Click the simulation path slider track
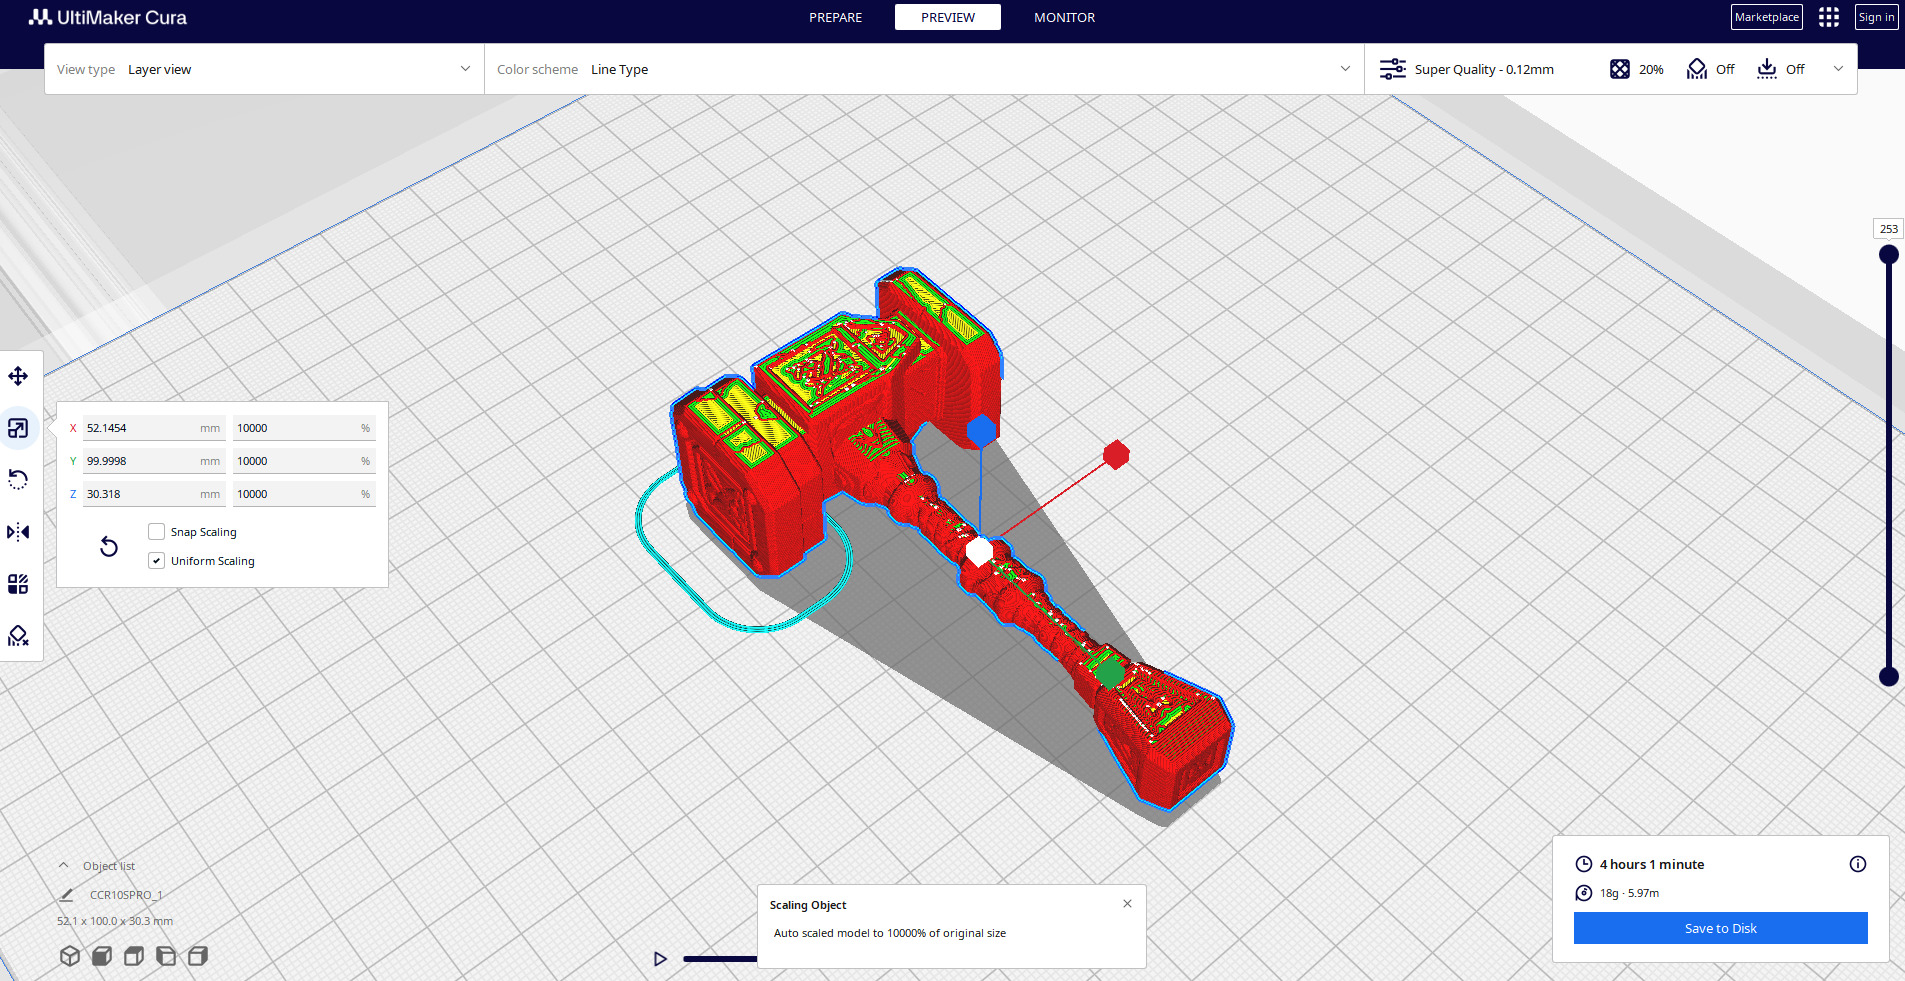Screen dimensions: 1905x981 pyautogui.click(x=720, y=959)
